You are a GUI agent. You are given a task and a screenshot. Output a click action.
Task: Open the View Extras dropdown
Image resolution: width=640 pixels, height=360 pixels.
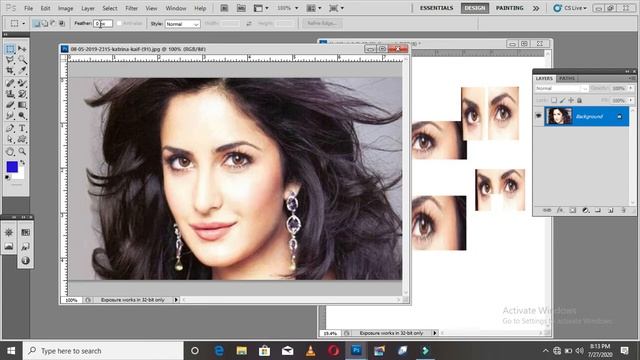261,8
